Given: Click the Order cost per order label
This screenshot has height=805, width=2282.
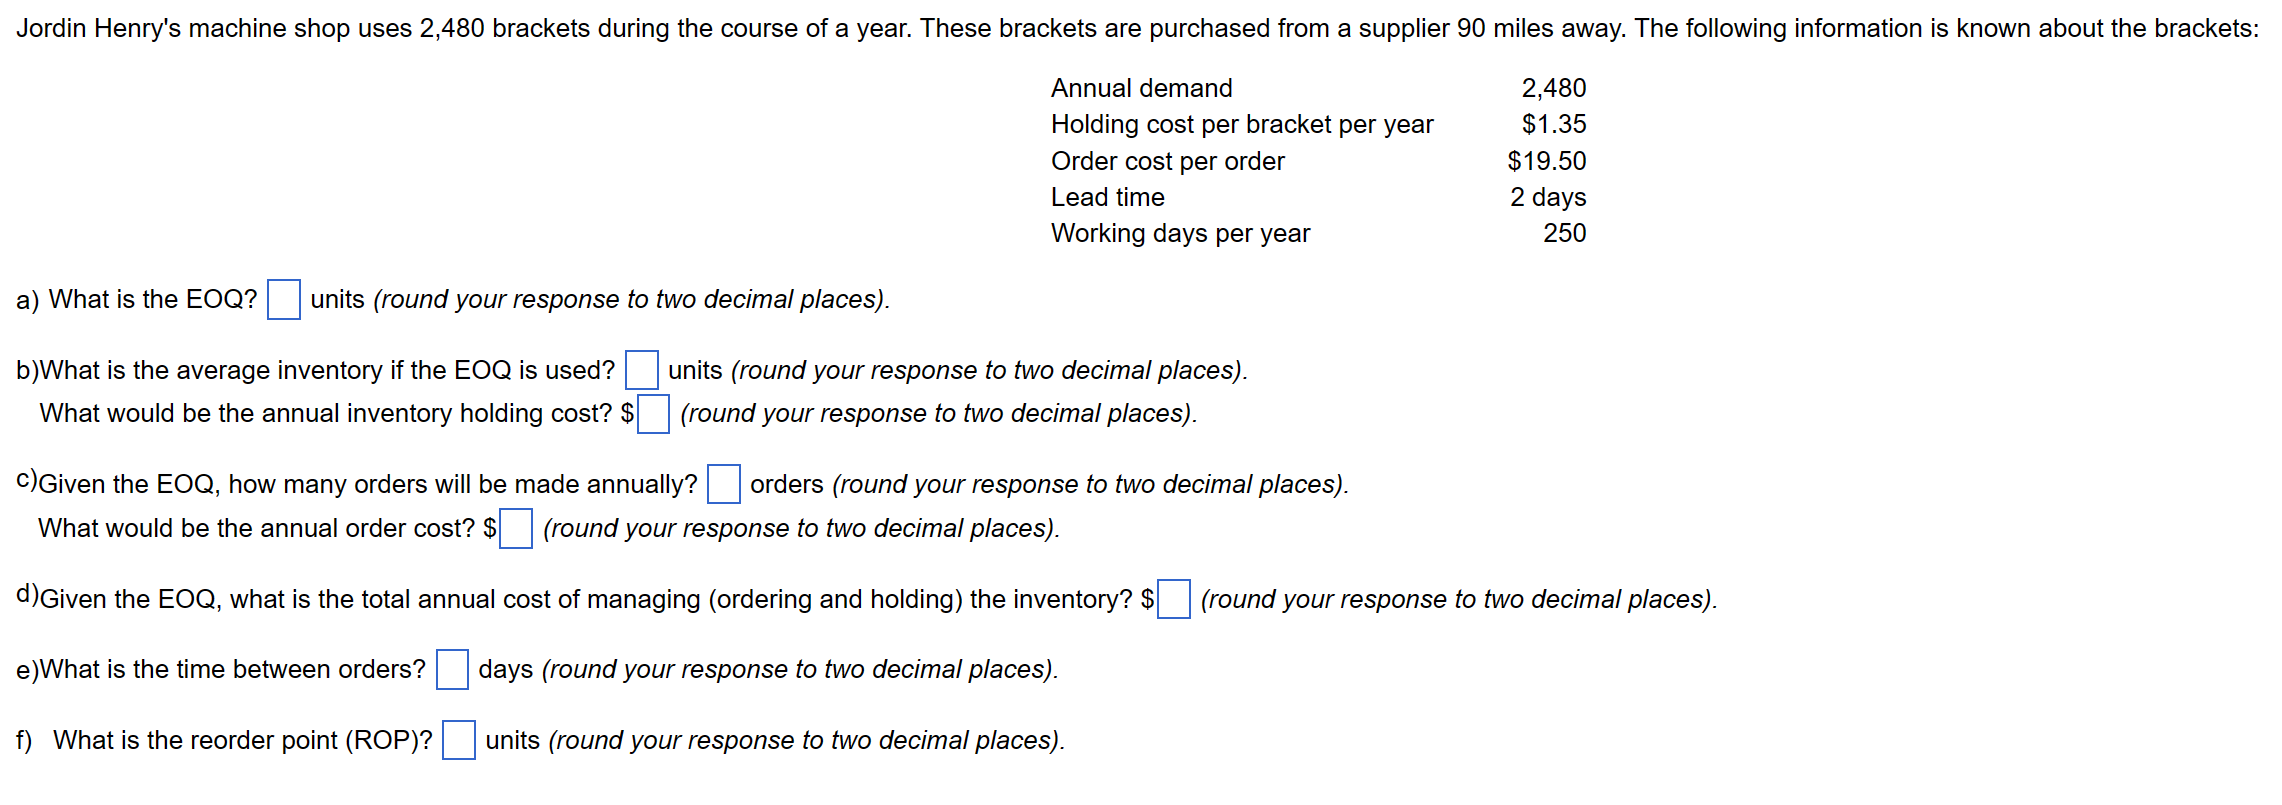Looking at the screenshot, I should [x=1167, y=161].
